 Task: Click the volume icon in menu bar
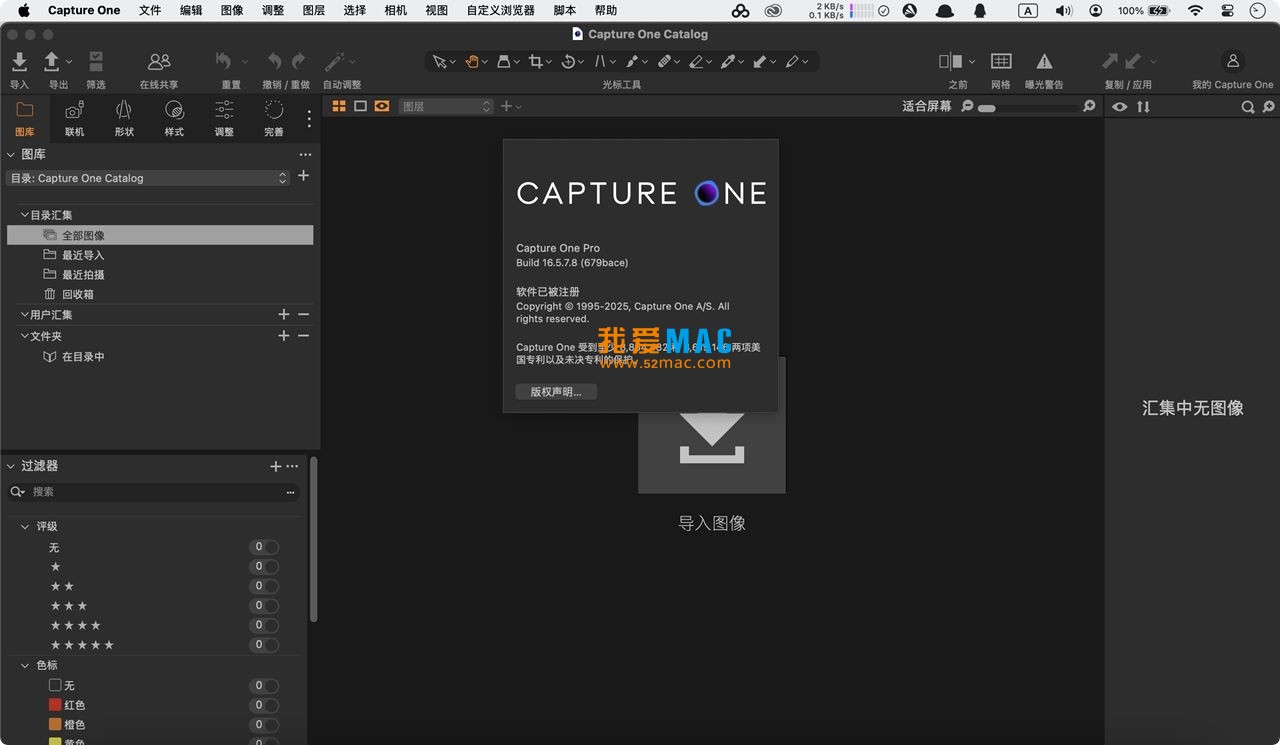click(x=1063, y=10)
